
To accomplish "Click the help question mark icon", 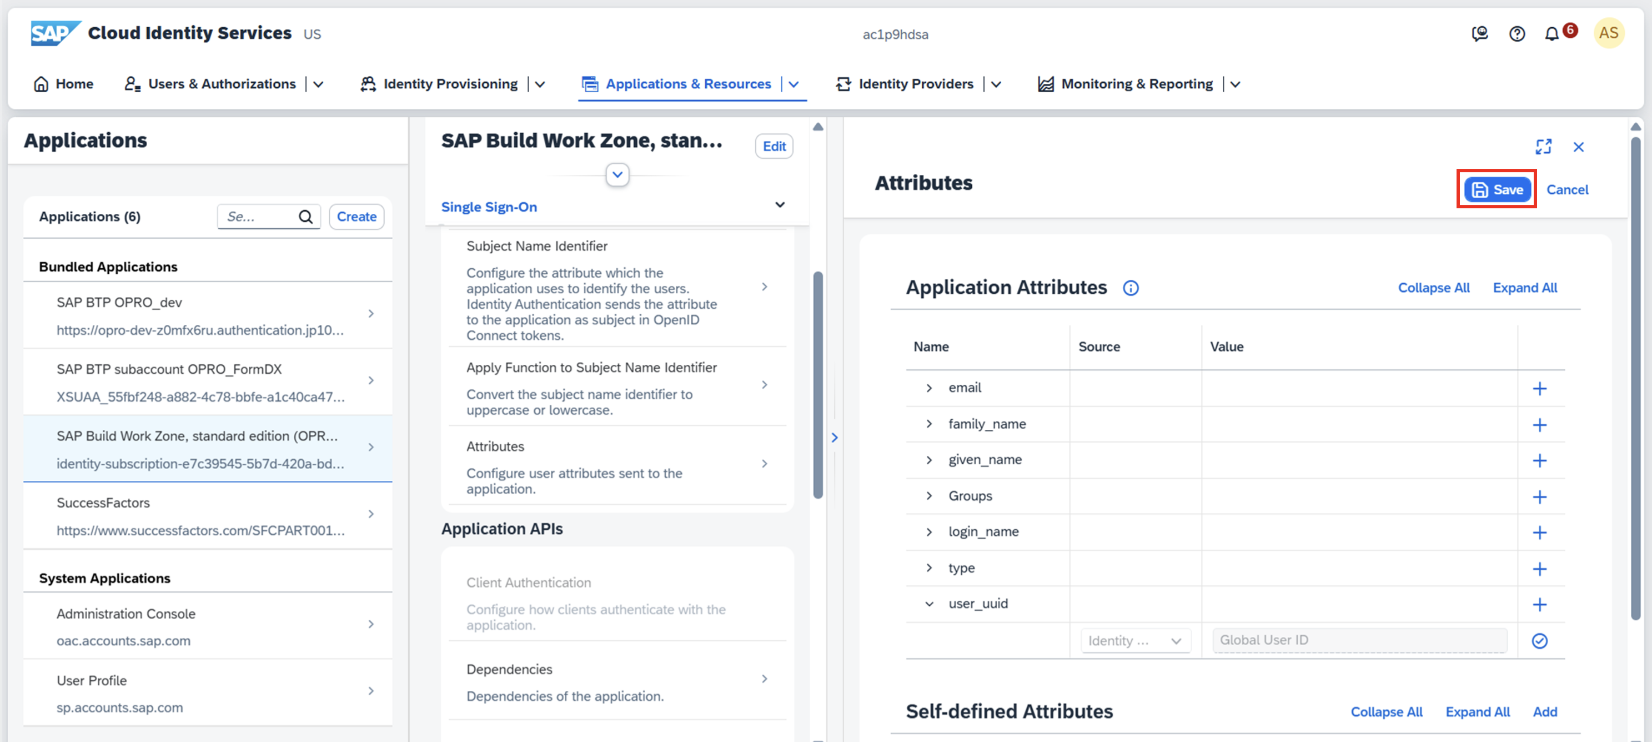I will (x=1517, y=34).
